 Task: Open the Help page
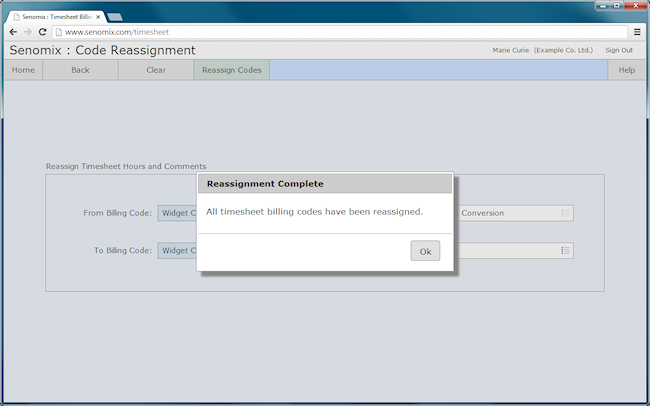pos(626,70)
